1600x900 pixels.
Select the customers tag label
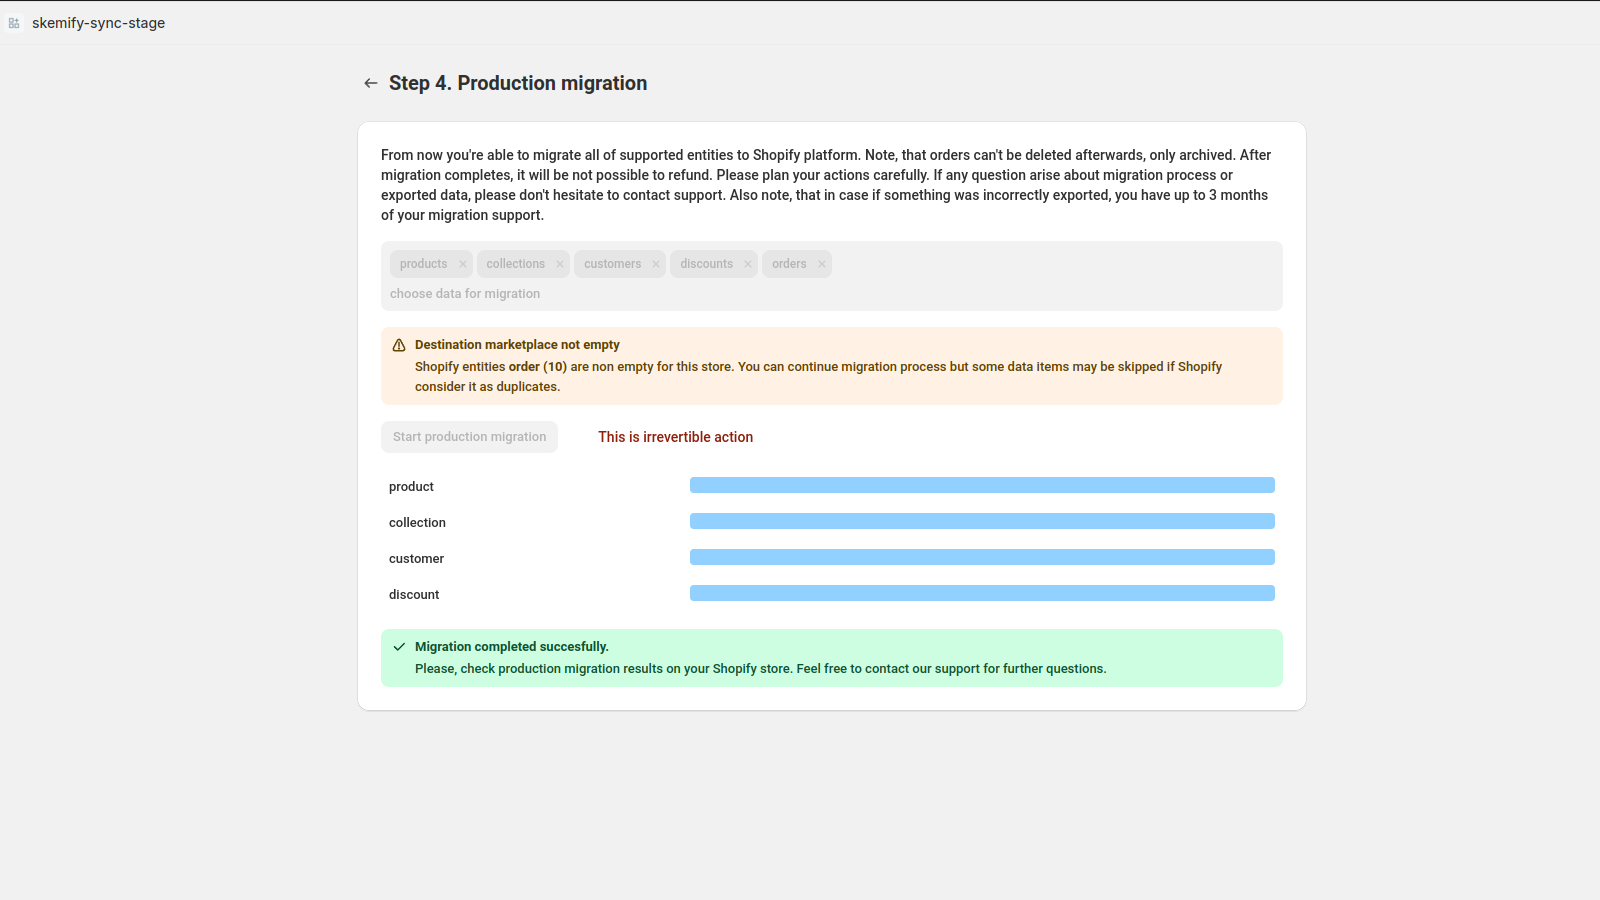pos(613,264)
